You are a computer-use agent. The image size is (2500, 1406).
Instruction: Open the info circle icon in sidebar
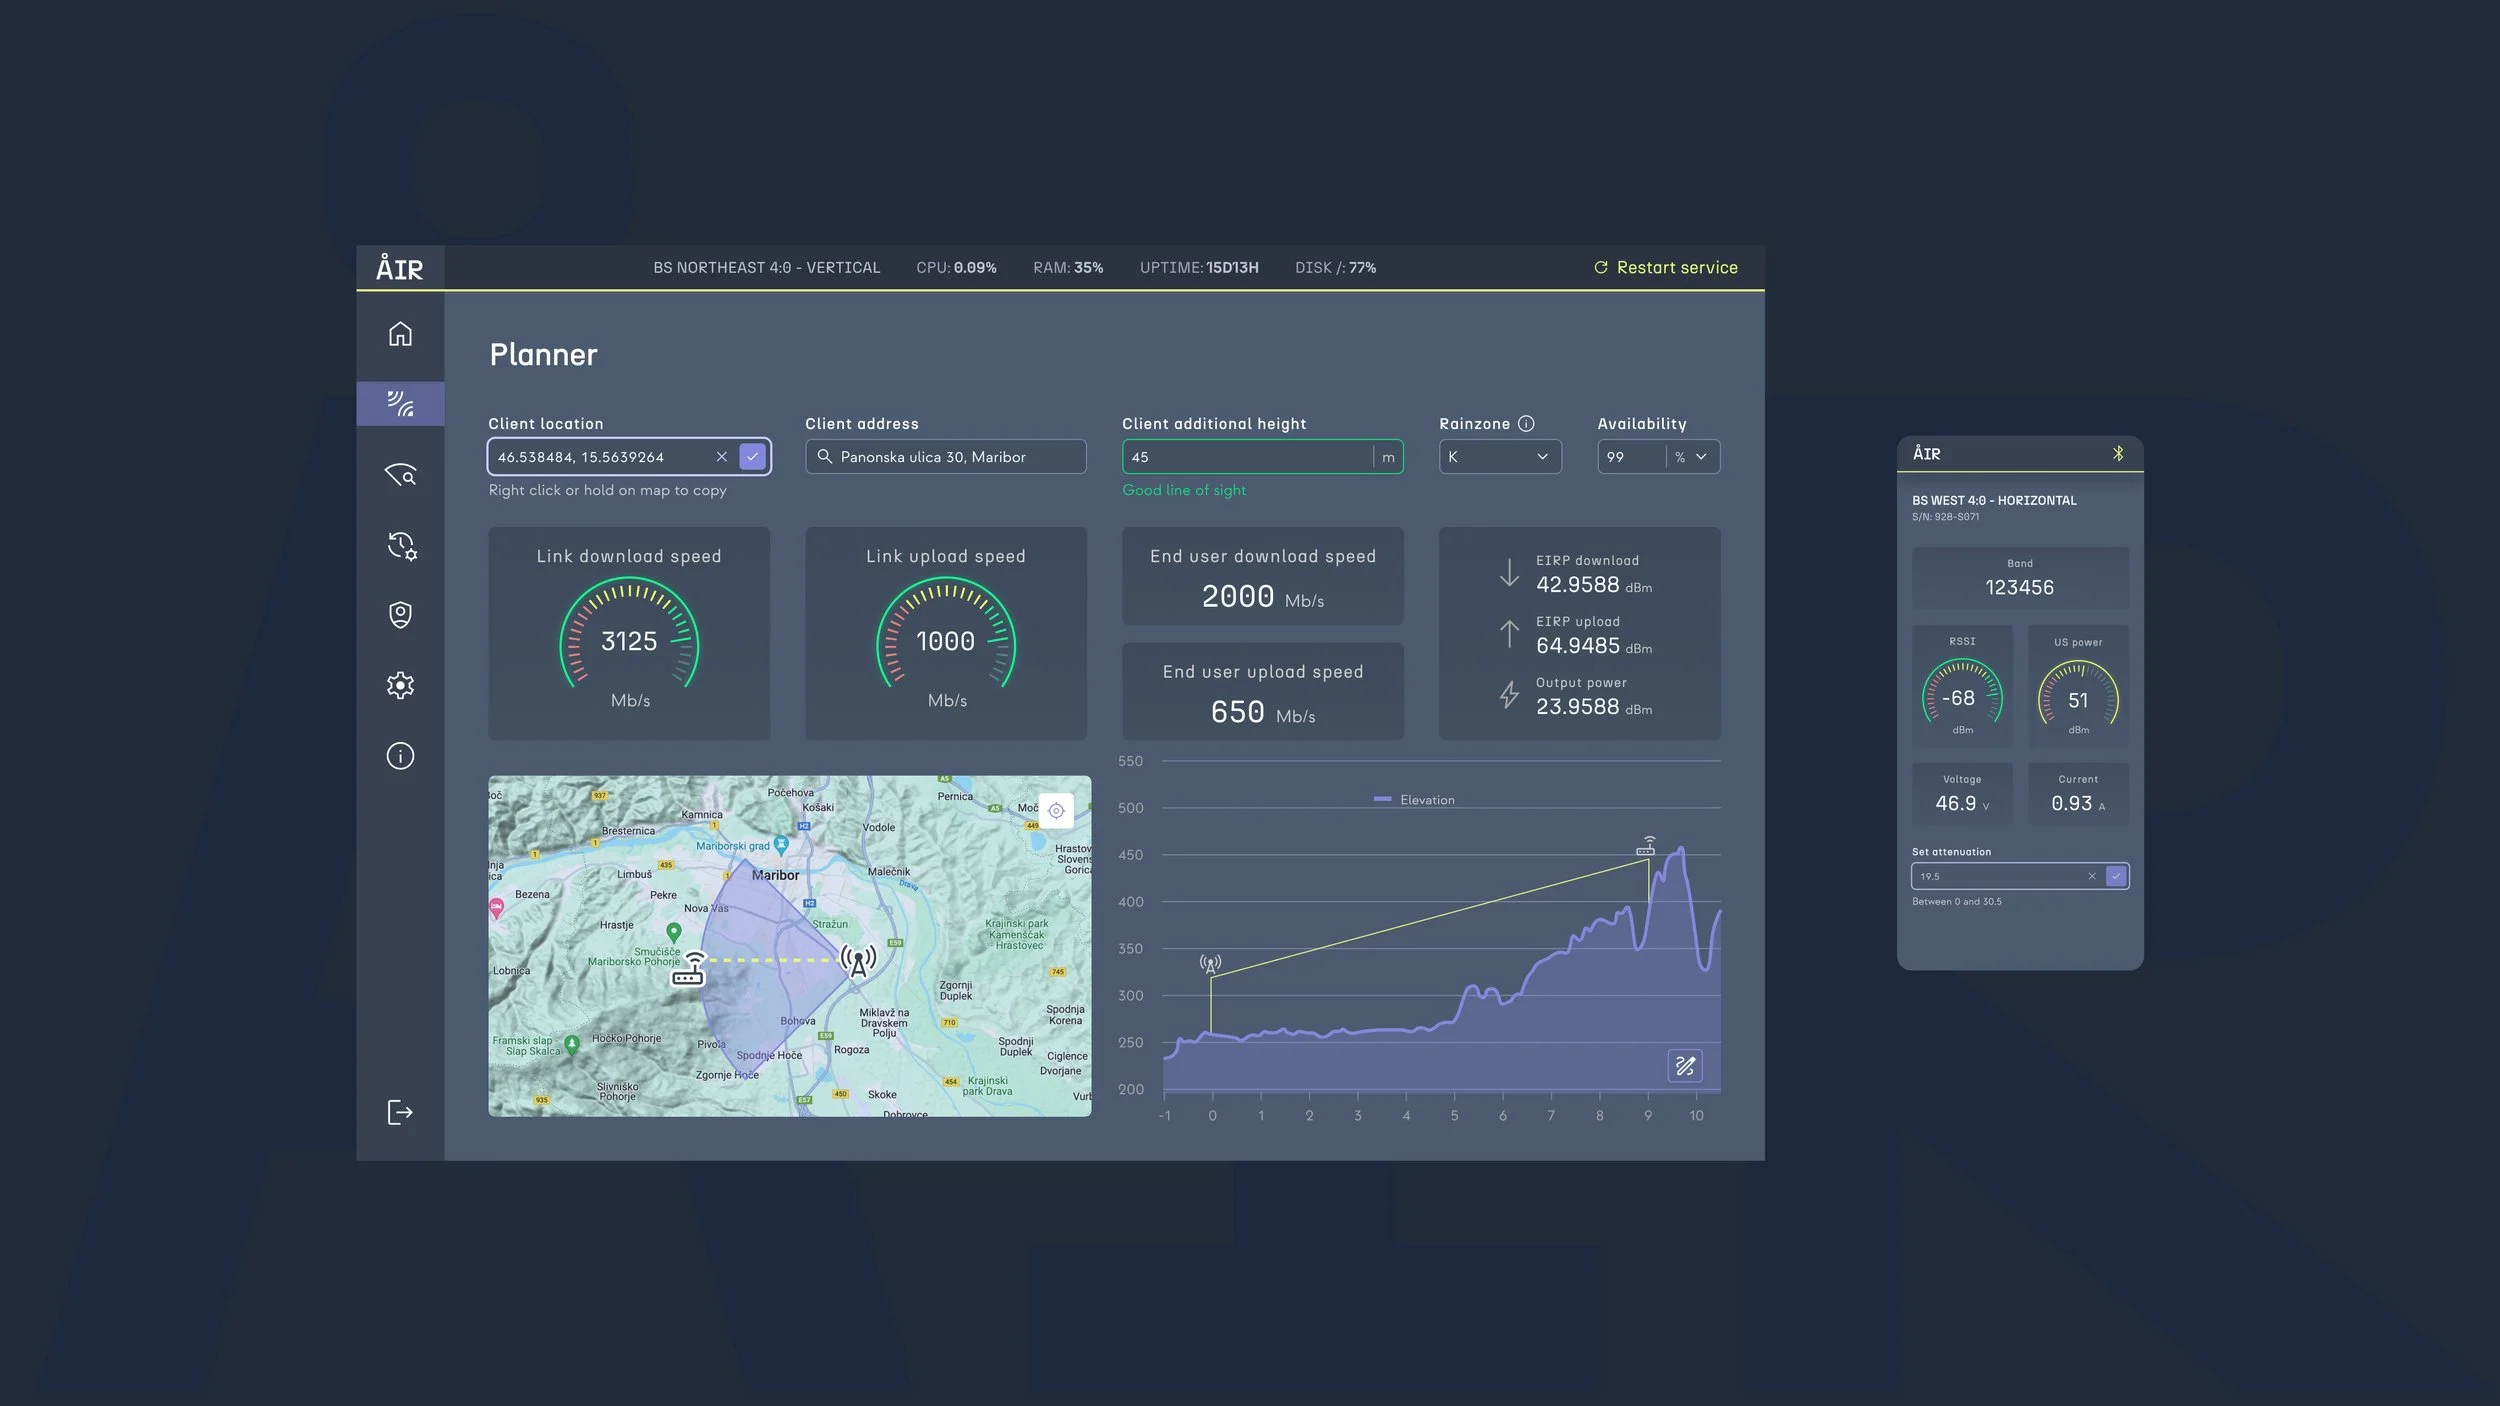click(400, 756)
